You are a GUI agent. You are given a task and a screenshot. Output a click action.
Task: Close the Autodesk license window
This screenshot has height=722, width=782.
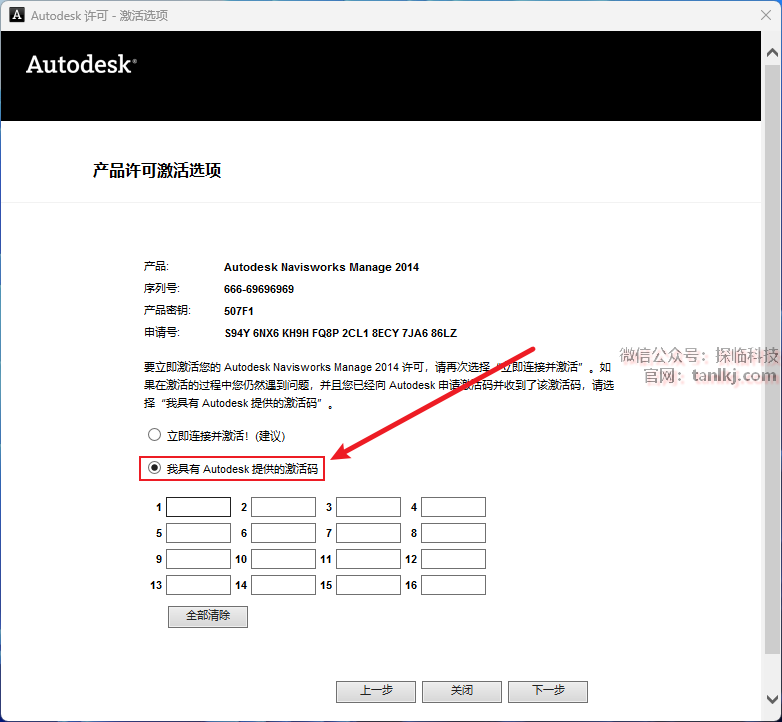pyautogui.click(x=766, y=15)
